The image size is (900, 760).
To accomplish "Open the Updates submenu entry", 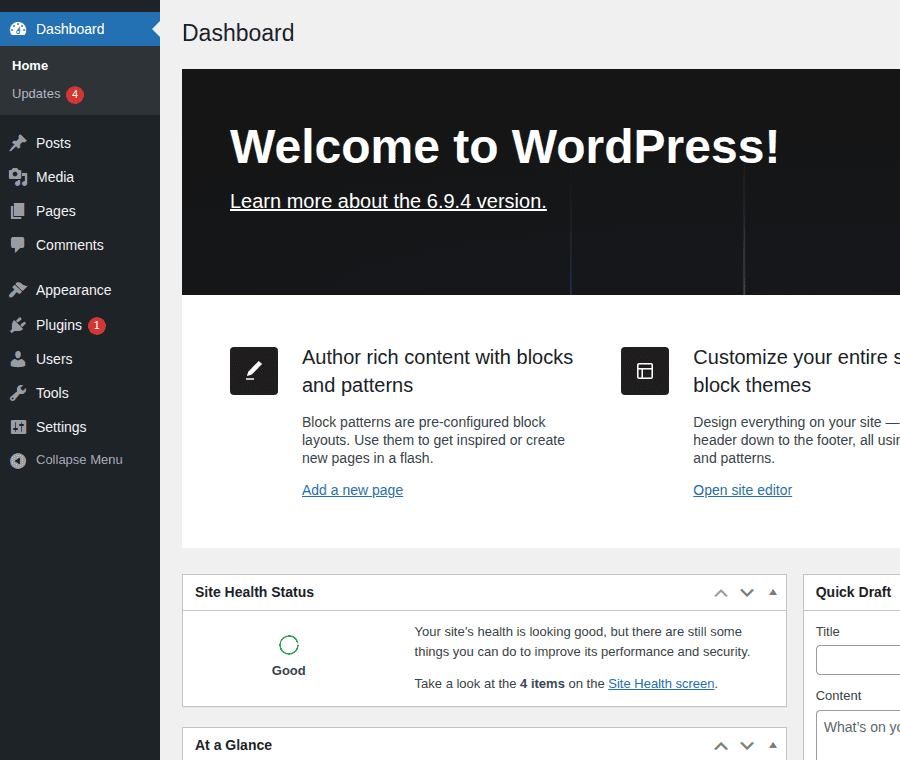I will pyautogui.click(x=36, y=94).
